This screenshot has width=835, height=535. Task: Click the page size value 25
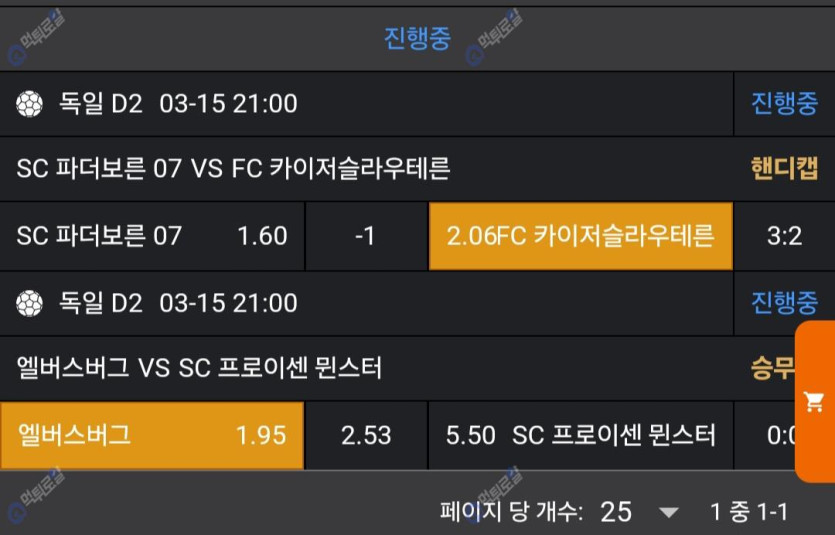[616, 512]
